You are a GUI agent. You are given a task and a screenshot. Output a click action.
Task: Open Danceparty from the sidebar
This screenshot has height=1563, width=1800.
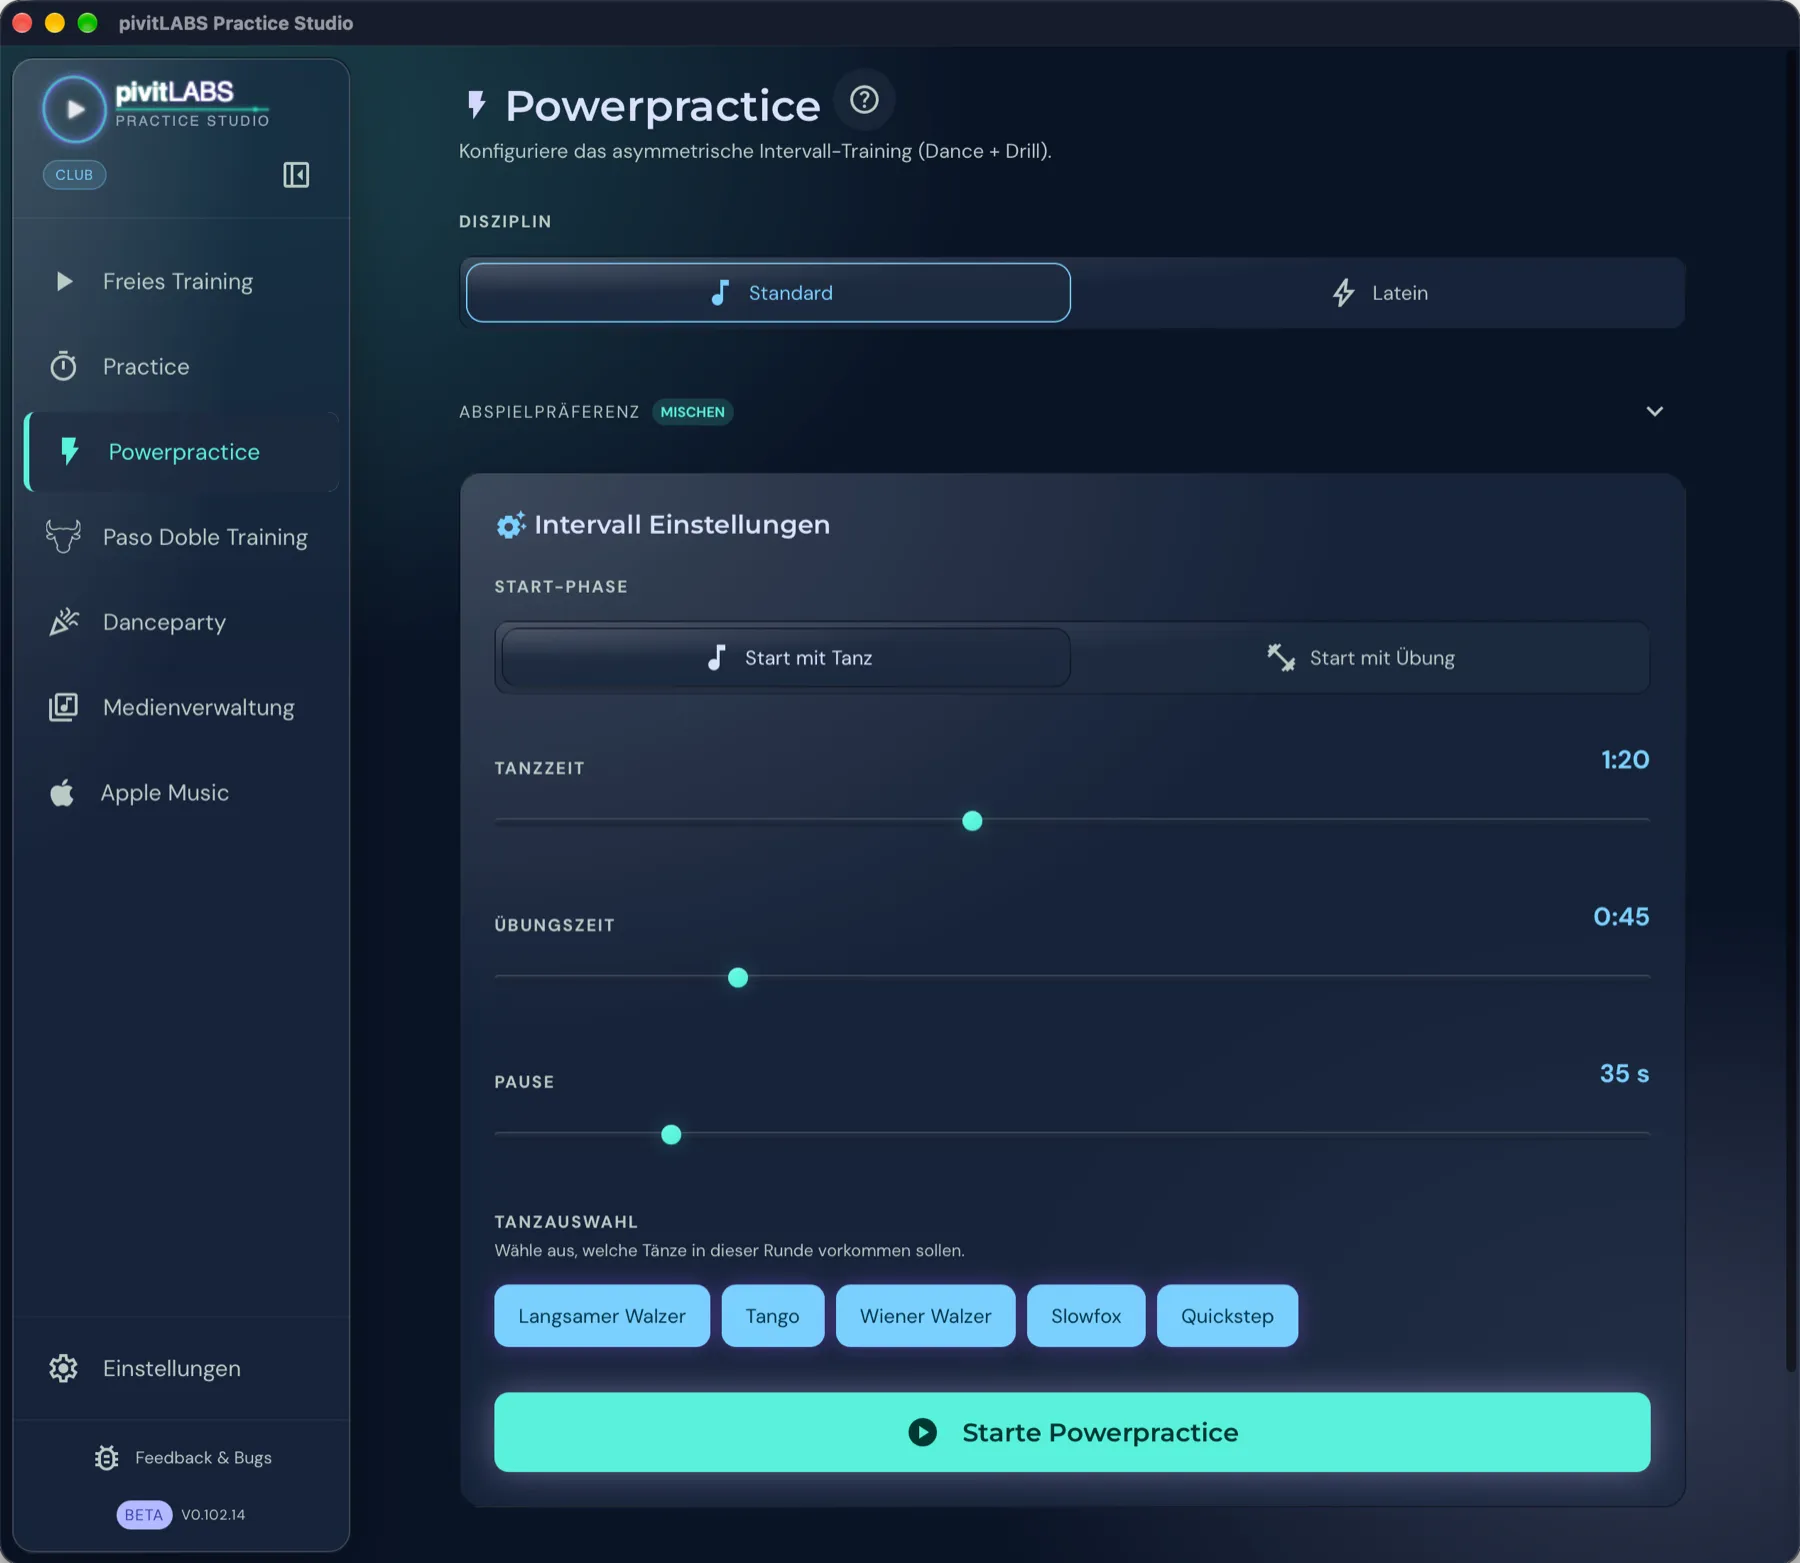[181, 622]
